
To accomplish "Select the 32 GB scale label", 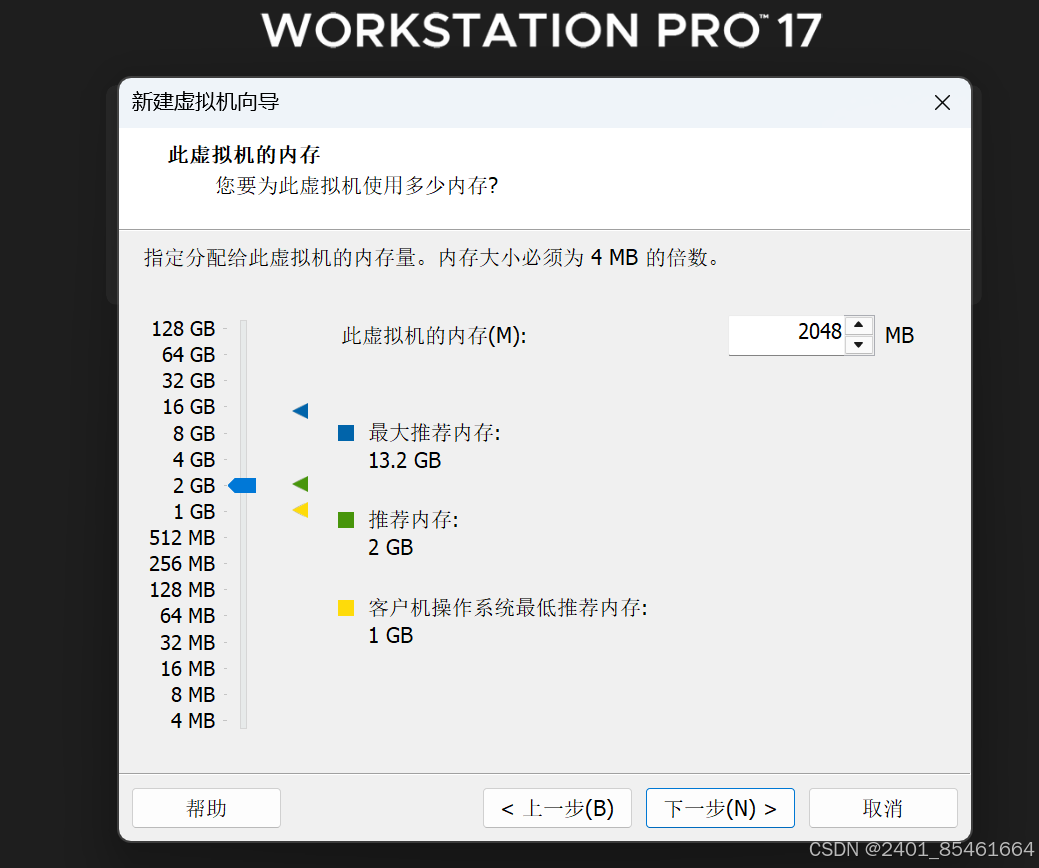I will [189, 381].
